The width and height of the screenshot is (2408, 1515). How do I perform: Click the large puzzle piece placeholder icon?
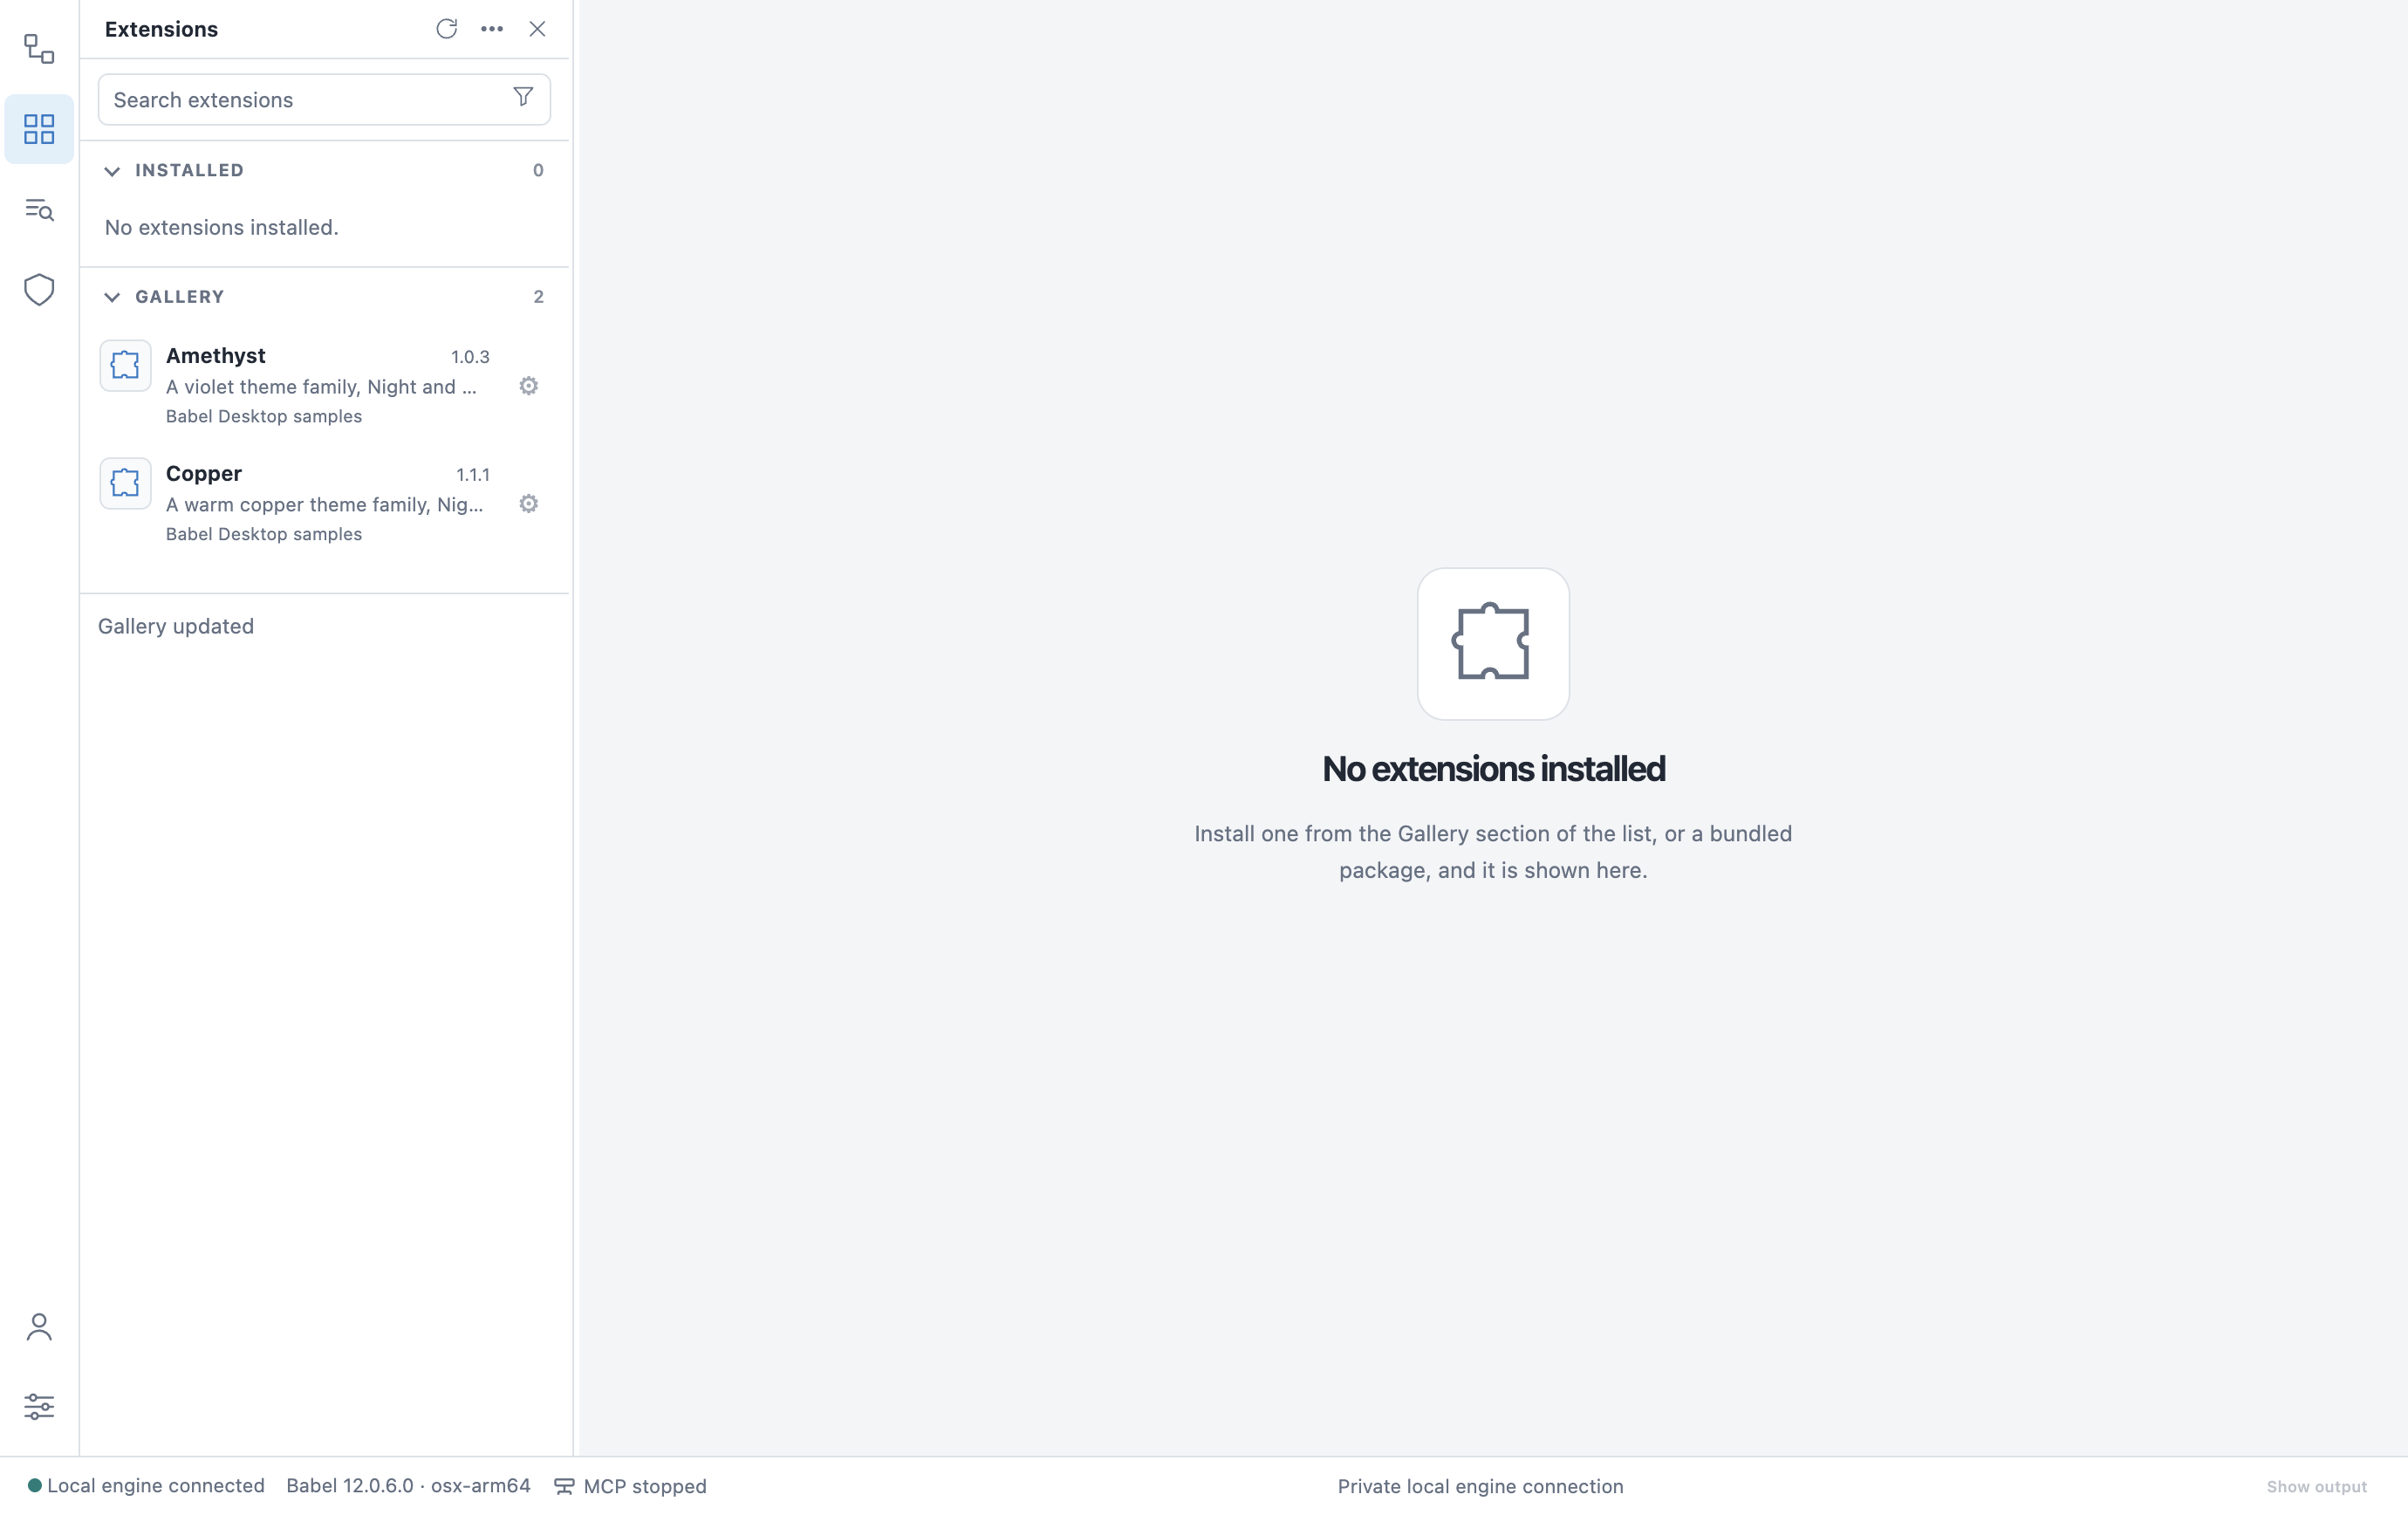click(x=1492, y=644)
